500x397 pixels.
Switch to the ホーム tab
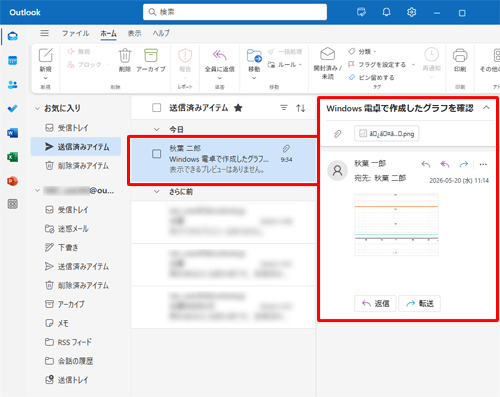click(x=108, y=33)
